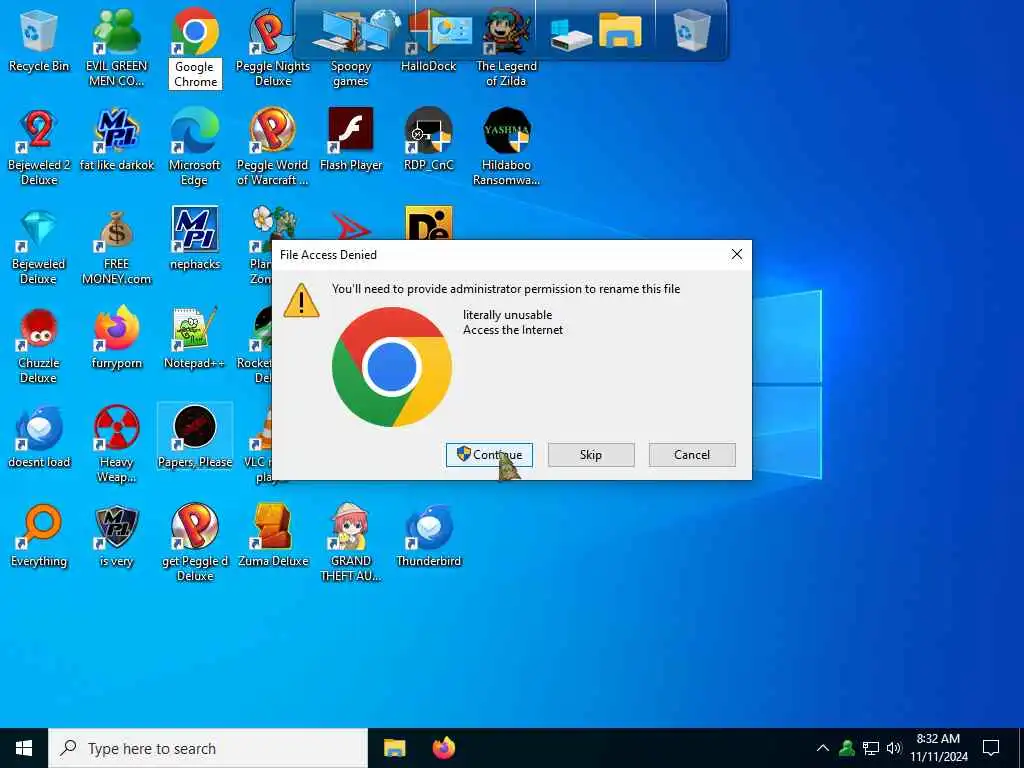Select the Zuma Deluxe shortcut

pyautogui.click(x=273, y=536)
